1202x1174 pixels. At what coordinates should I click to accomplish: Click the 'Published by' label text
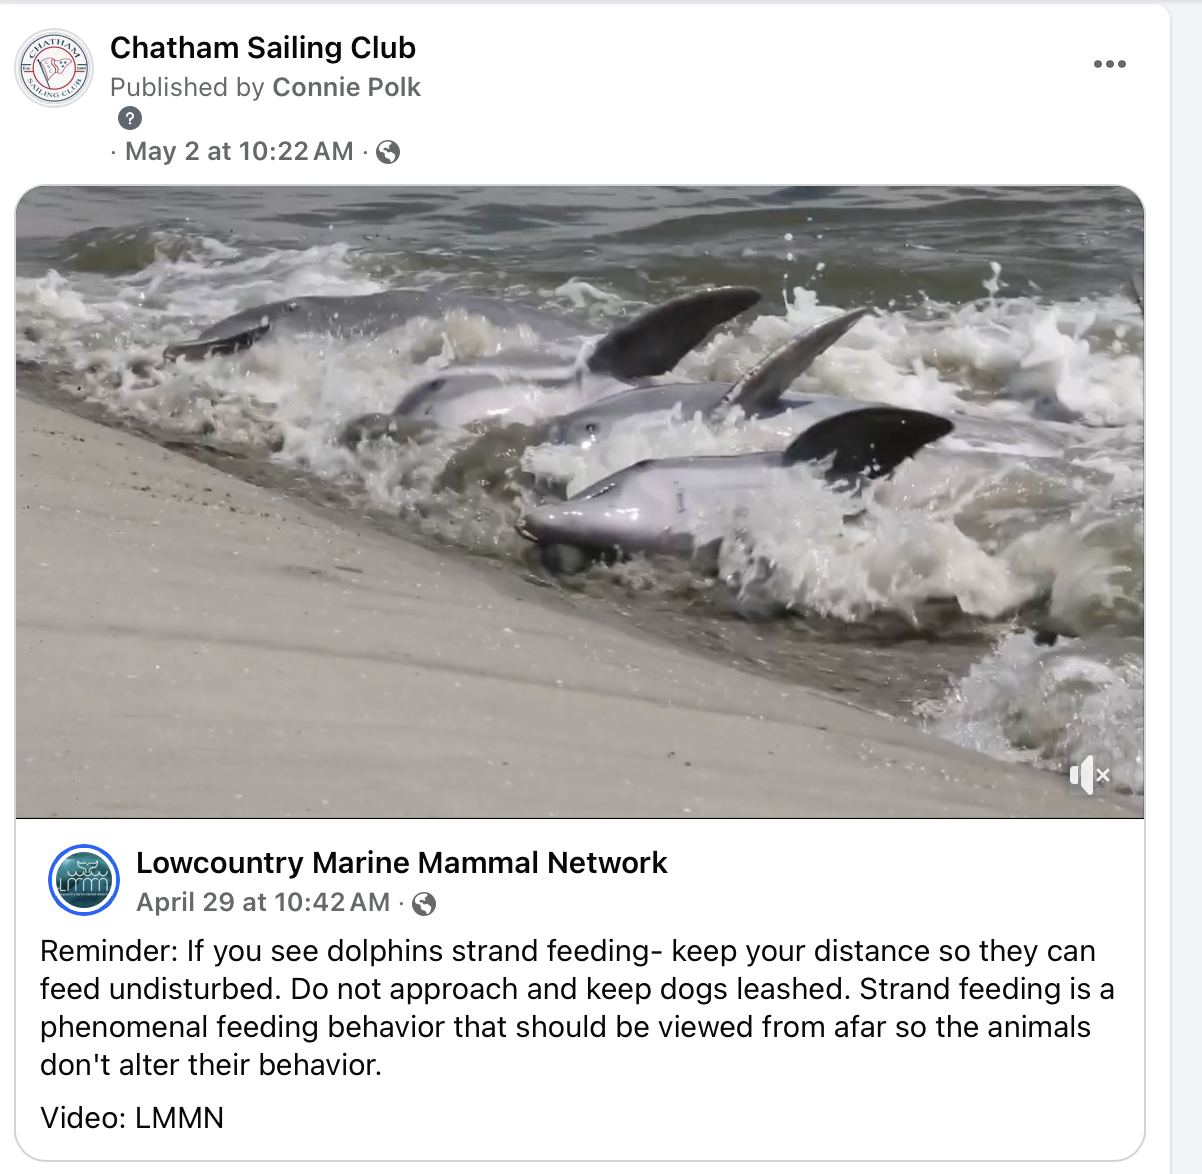[x=187, y=88]
